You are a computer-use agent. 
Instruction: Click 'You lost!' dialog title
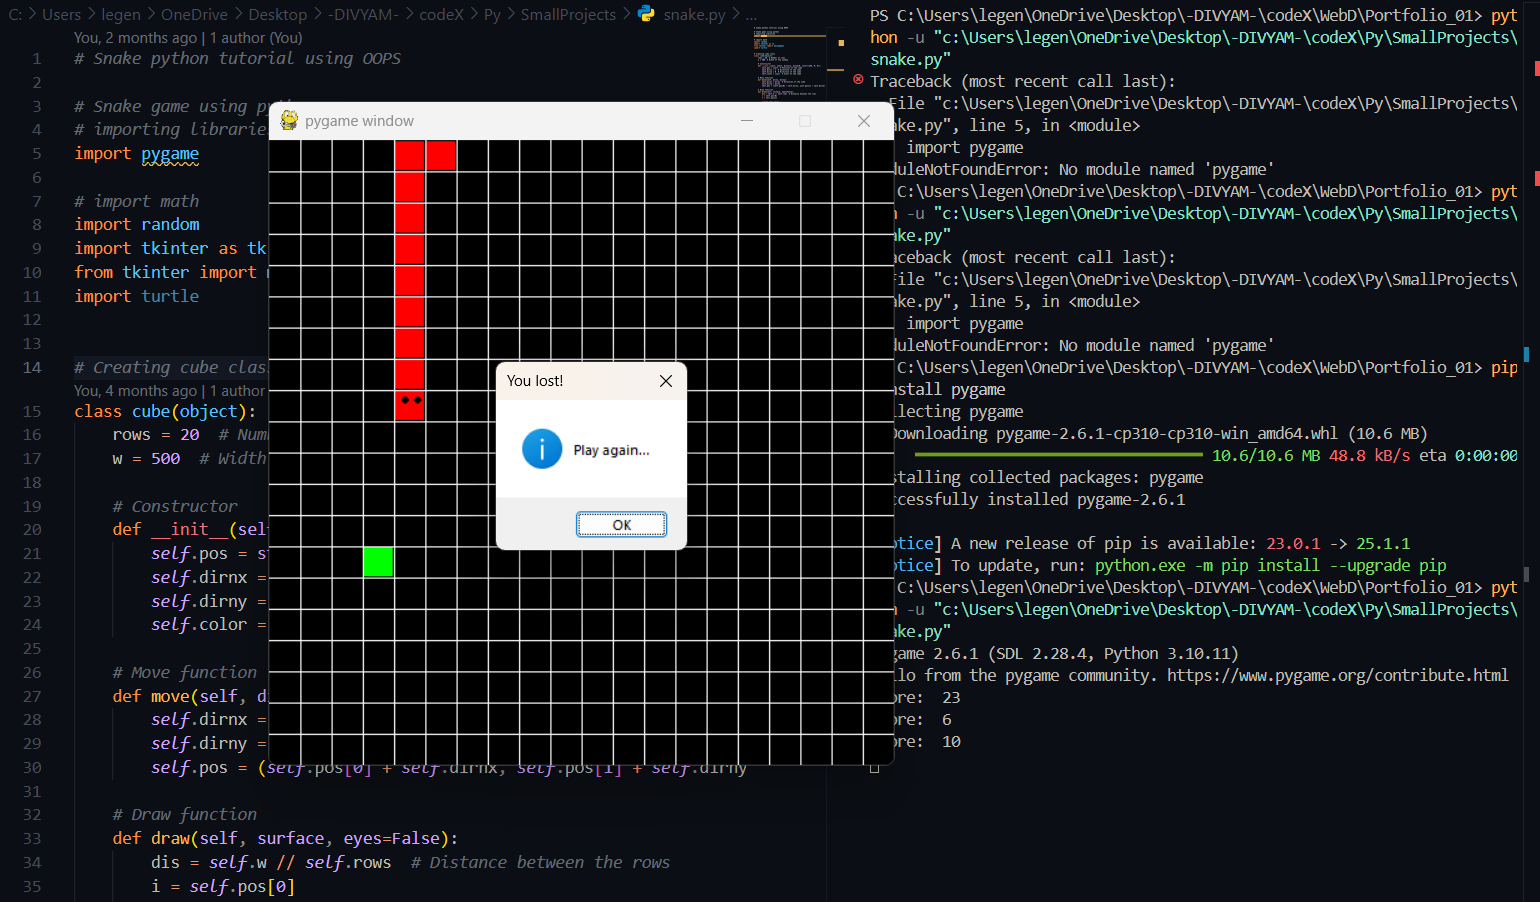[535, 381]
